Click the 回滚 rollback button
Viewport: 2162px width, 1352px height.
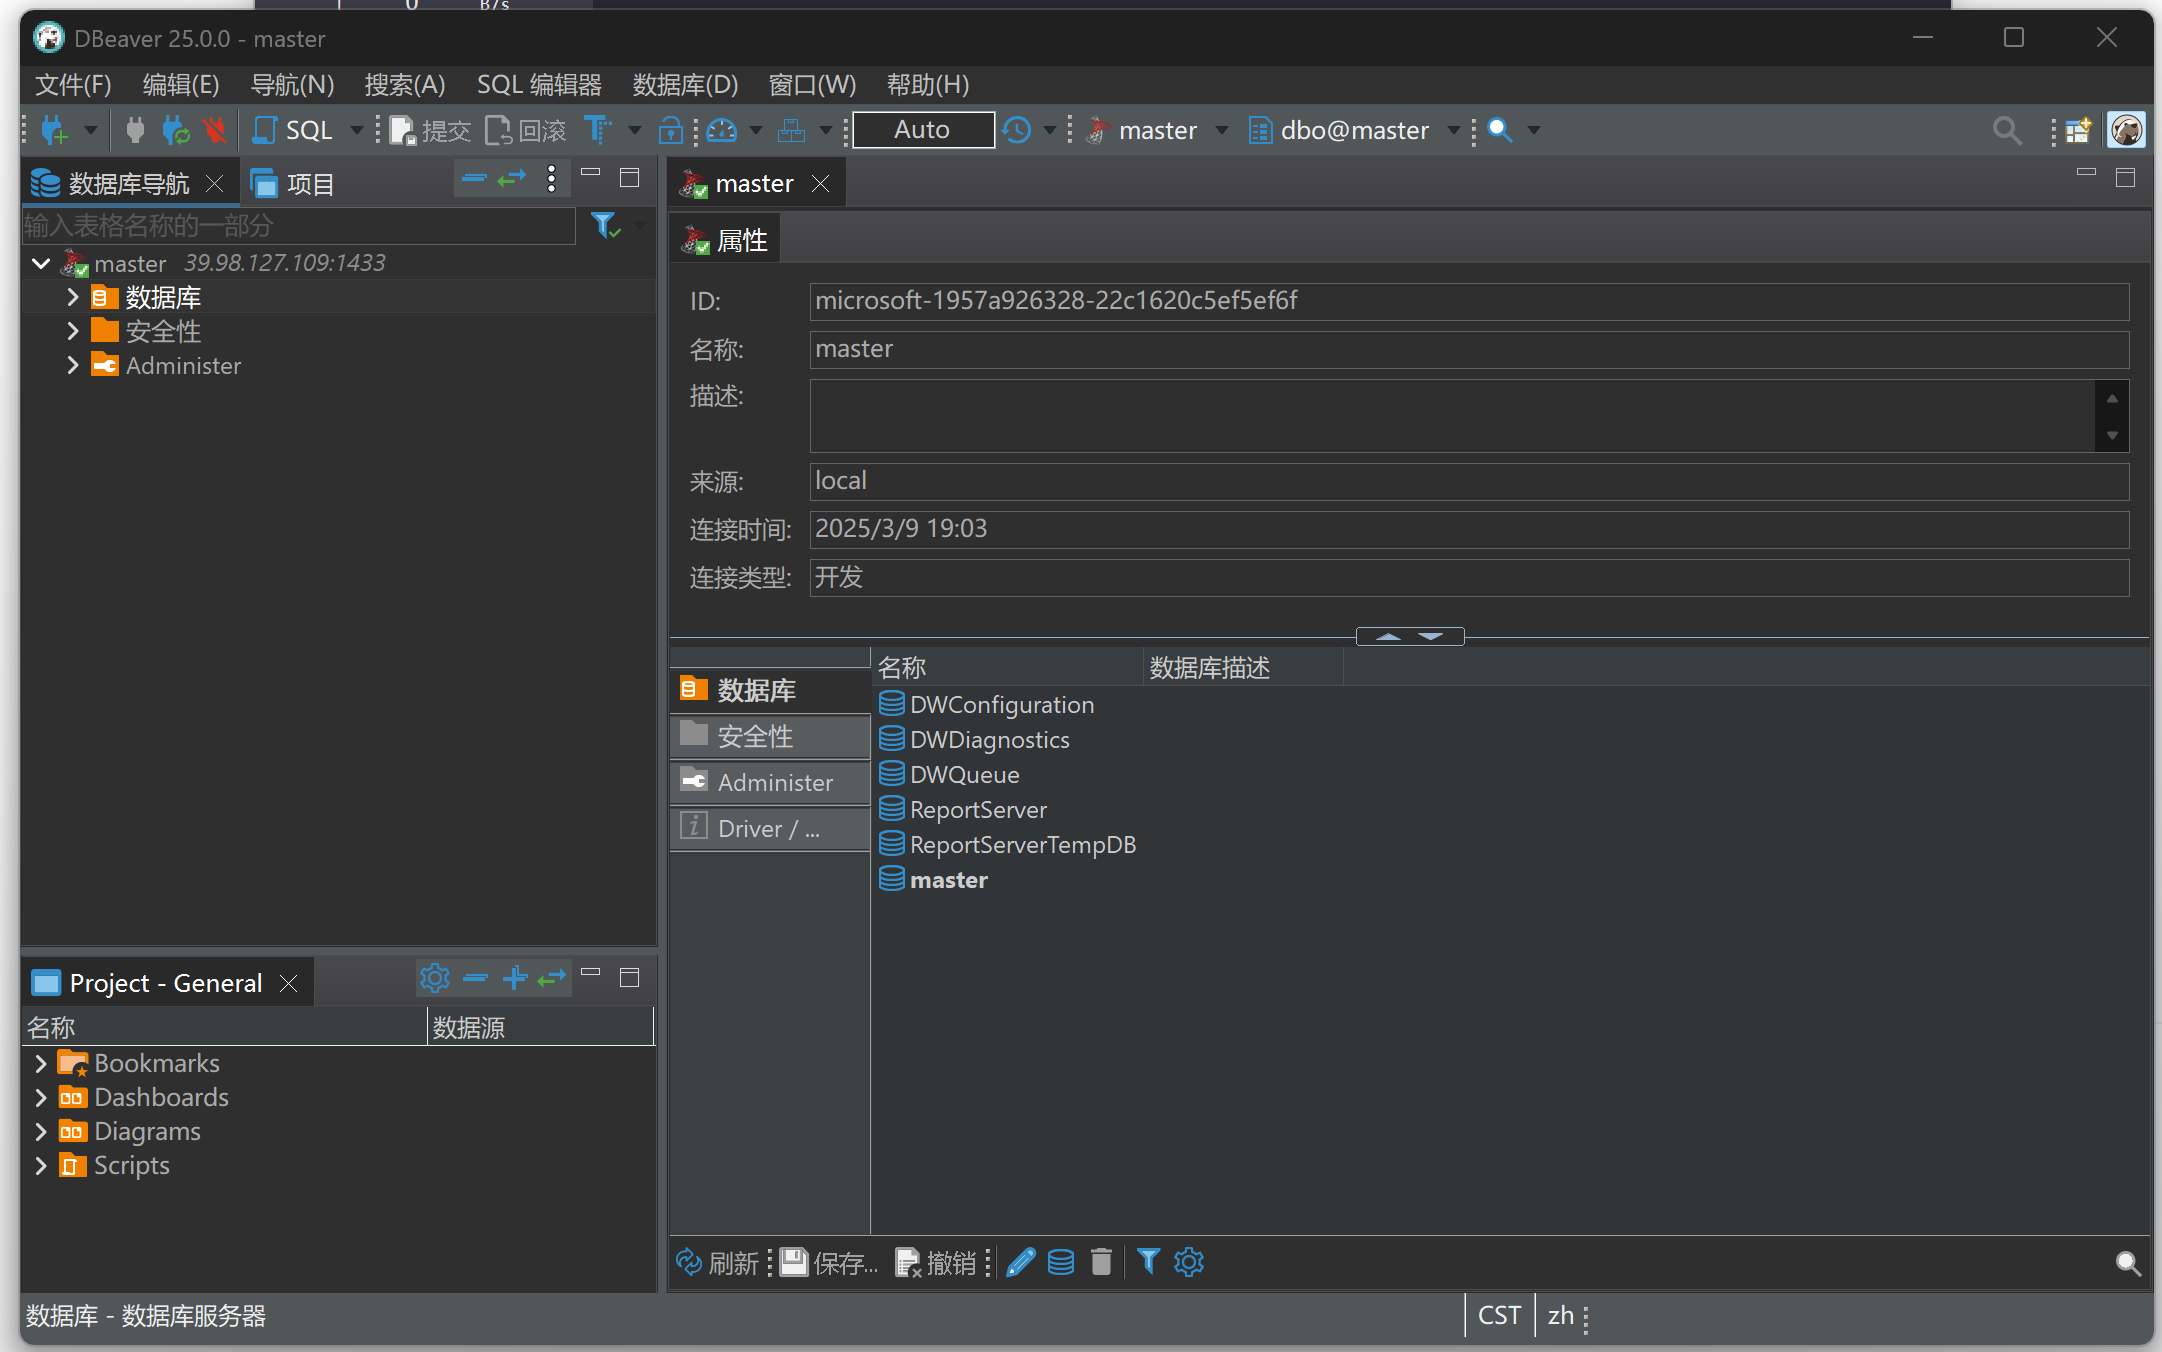(526, 130)
